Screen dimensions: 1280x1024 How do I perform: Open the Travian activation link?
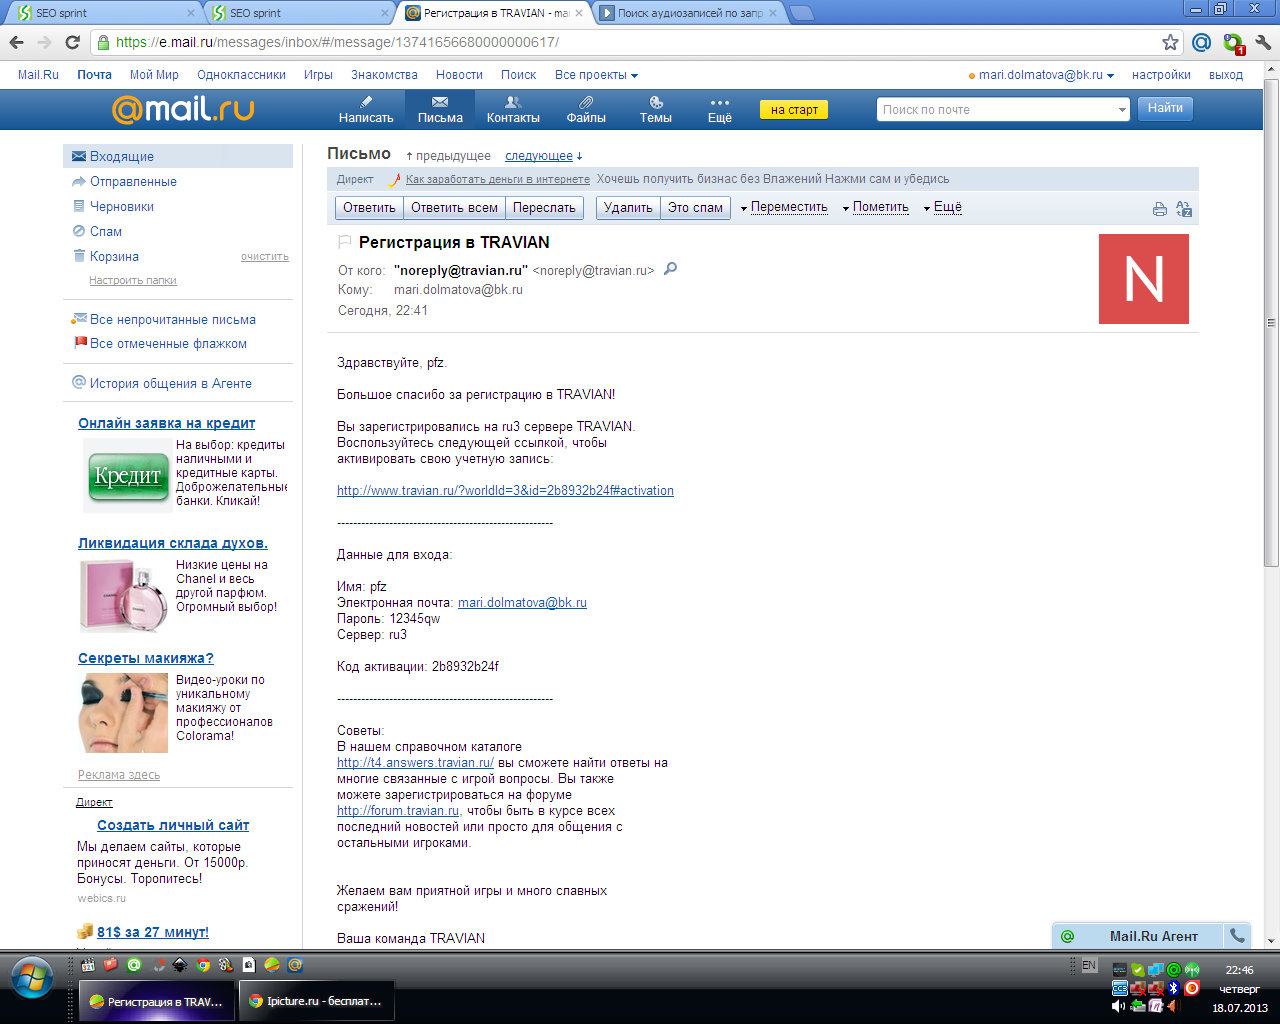[505, 491]
